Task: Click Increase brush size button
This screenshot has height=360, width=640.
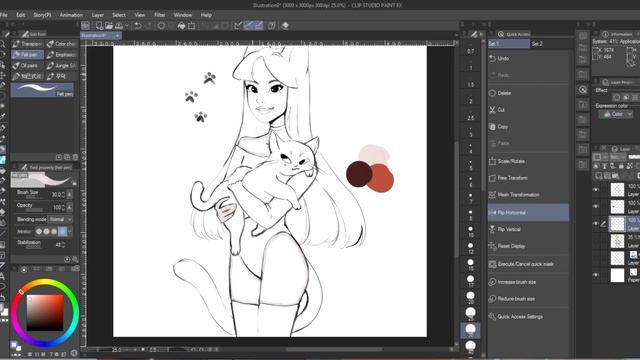Action: point(528,282)
